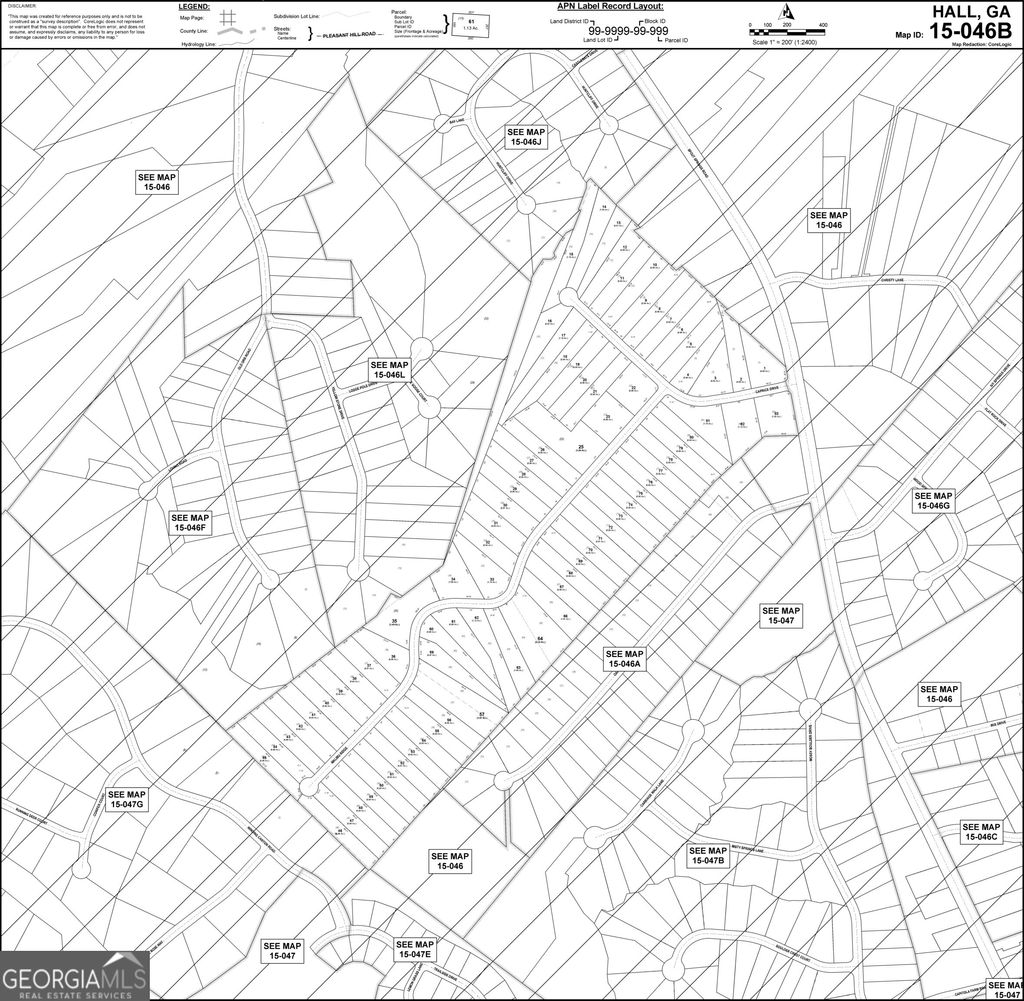1024x1001 pixels.
Task: Click the Block ID label
Action: pos(655,21)
